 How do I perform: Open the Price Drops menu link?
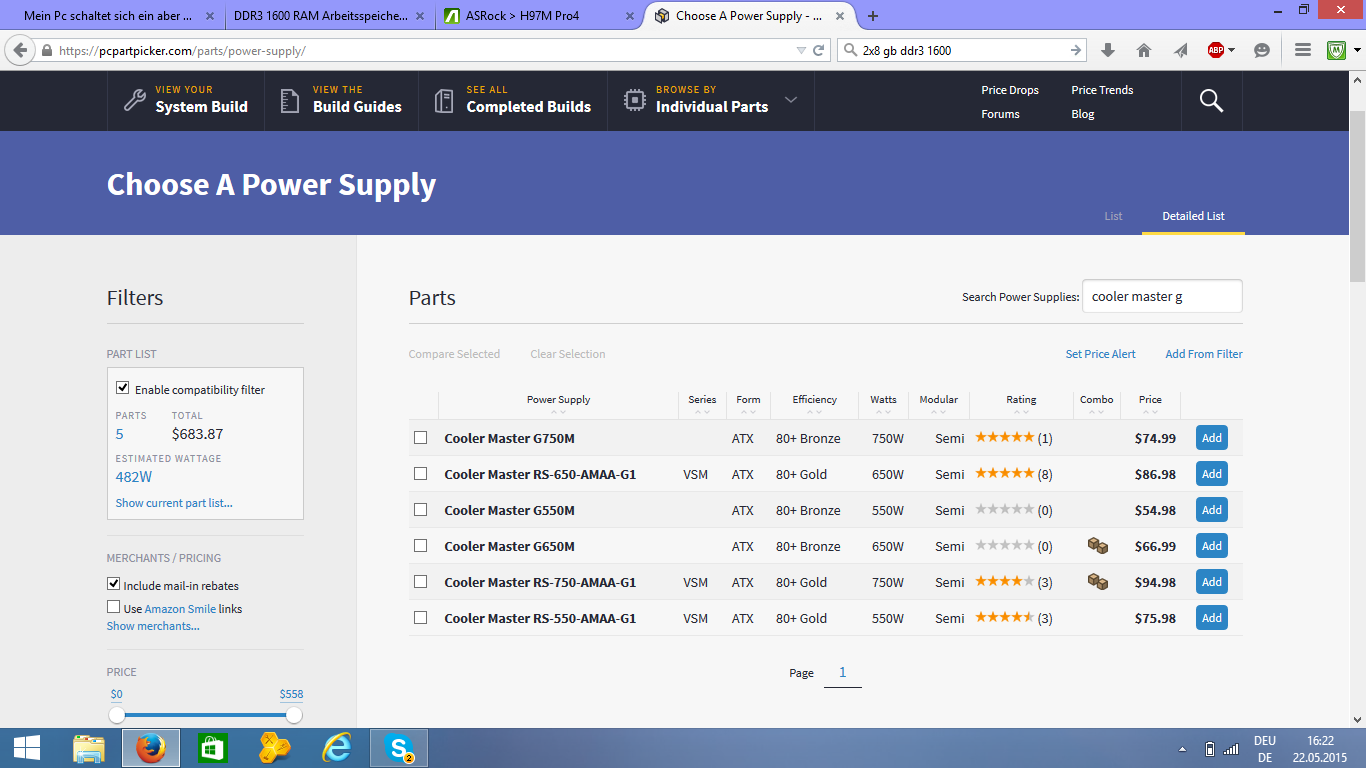[x=1010, y=90]
